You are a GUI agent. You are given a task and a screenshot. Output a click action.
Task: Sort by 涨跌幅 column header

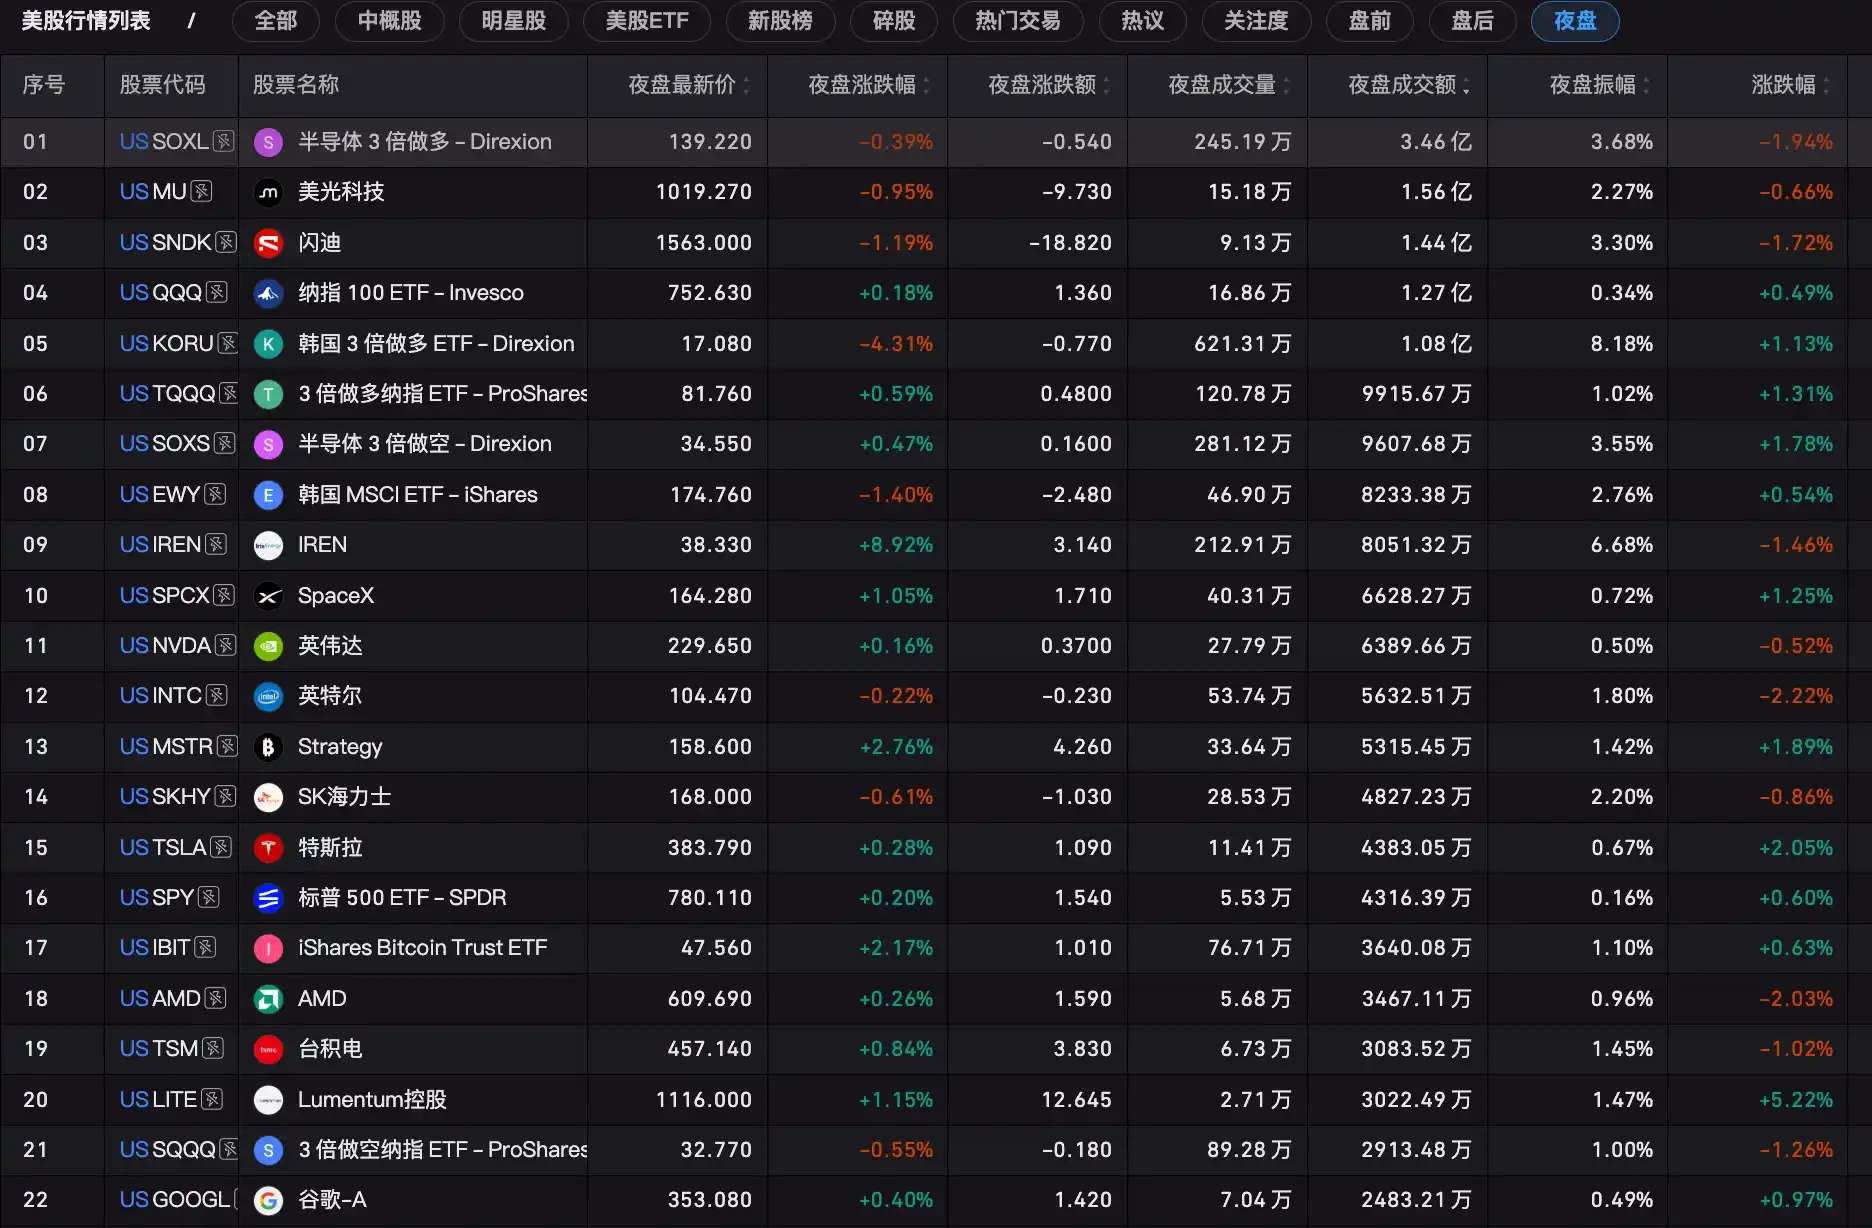coord(1790,85)
